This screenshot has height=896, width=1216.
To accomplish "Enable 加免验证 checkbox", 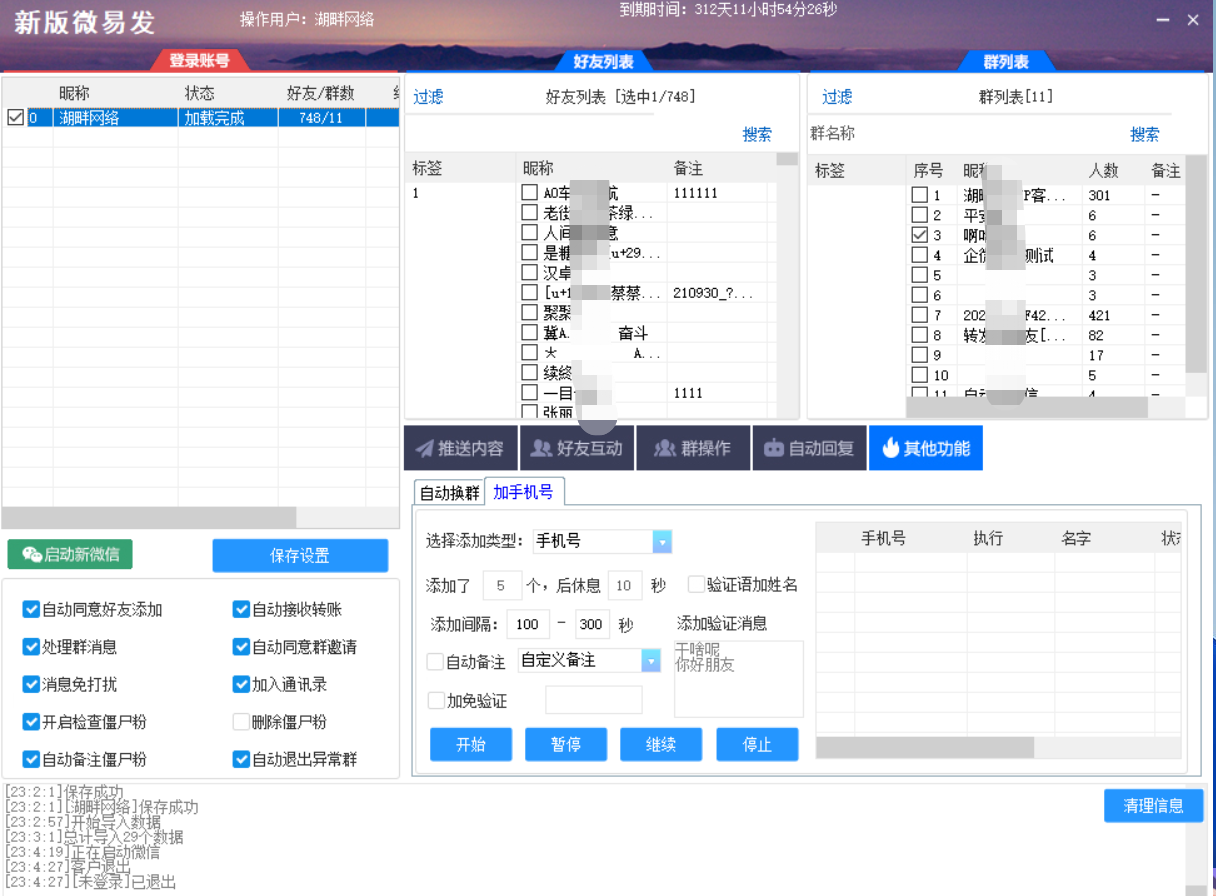I will tap(436, 700).
